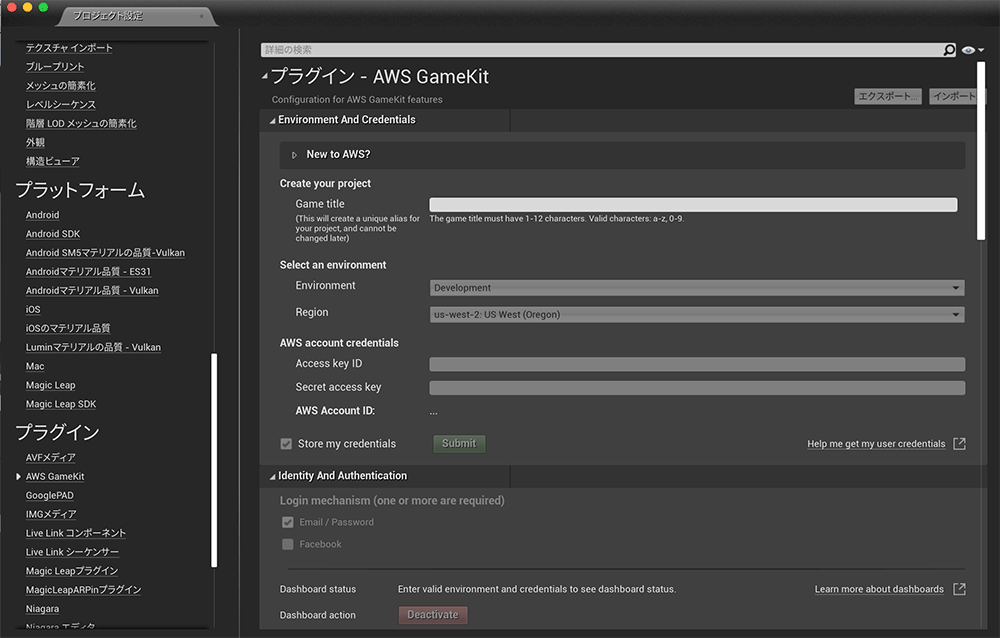Open AVFメディア plugin settings

point(50,457)
